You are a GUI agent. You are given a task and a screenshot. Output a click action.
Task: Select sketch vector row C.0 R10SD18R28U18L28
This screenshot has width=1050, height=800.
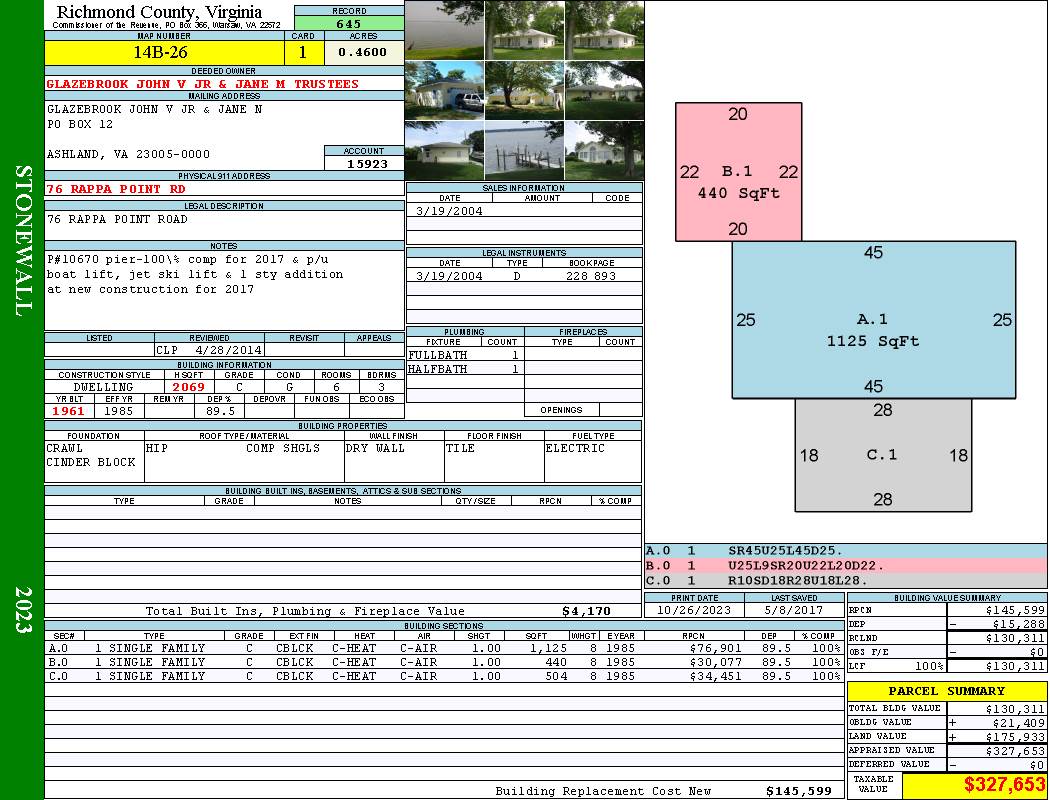click(x=846, y=580)
